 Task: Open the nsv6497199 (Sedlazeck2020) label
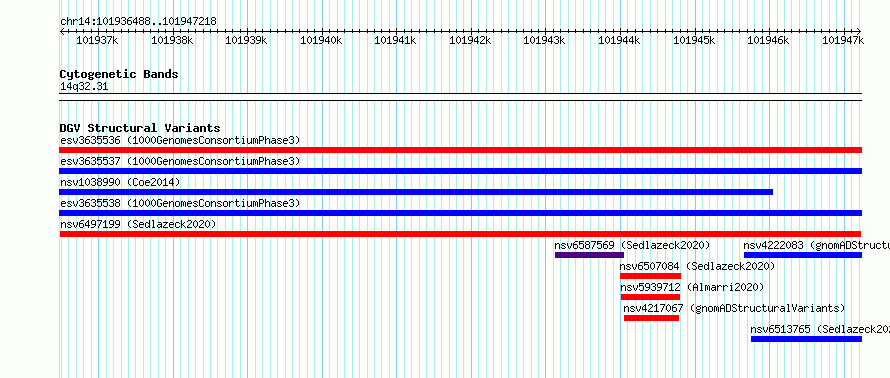click(x=138, y=224)
